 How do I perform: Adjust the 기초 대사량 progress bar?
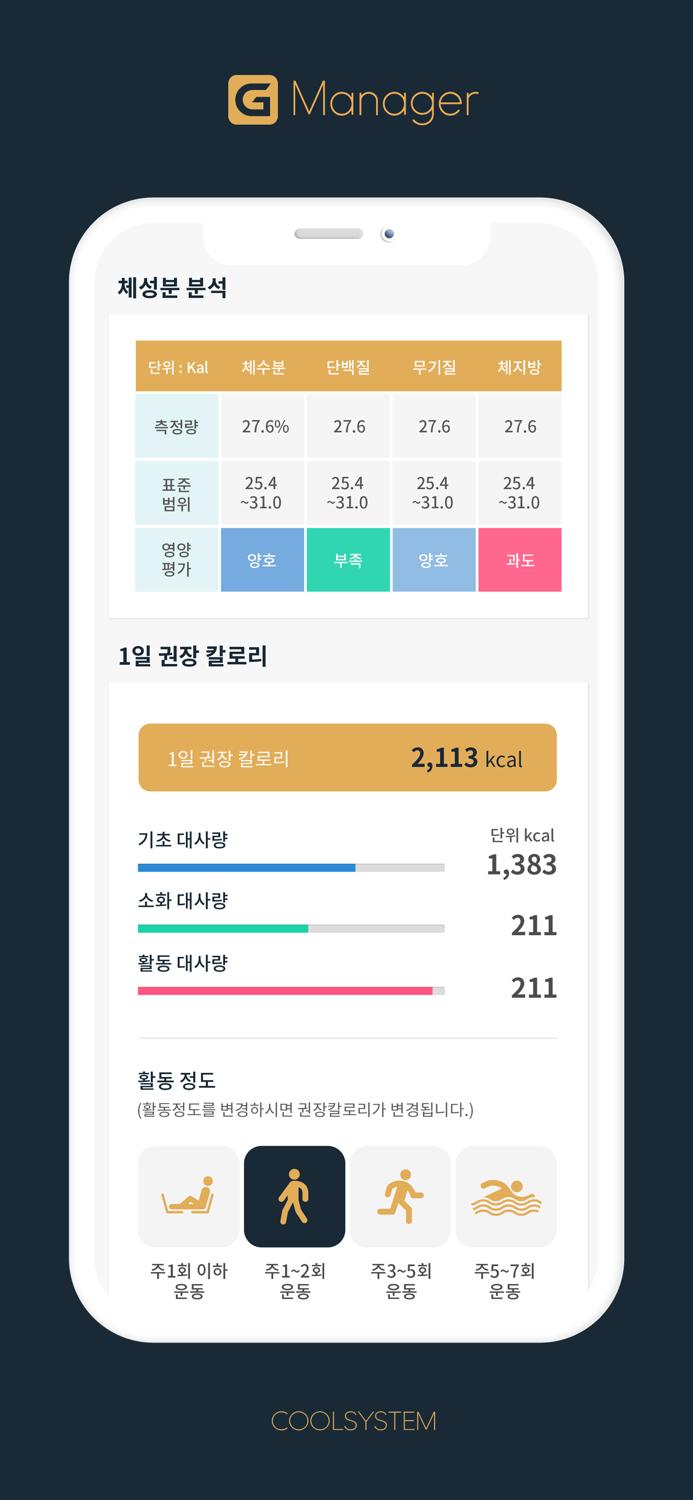(x=290, y=867)
